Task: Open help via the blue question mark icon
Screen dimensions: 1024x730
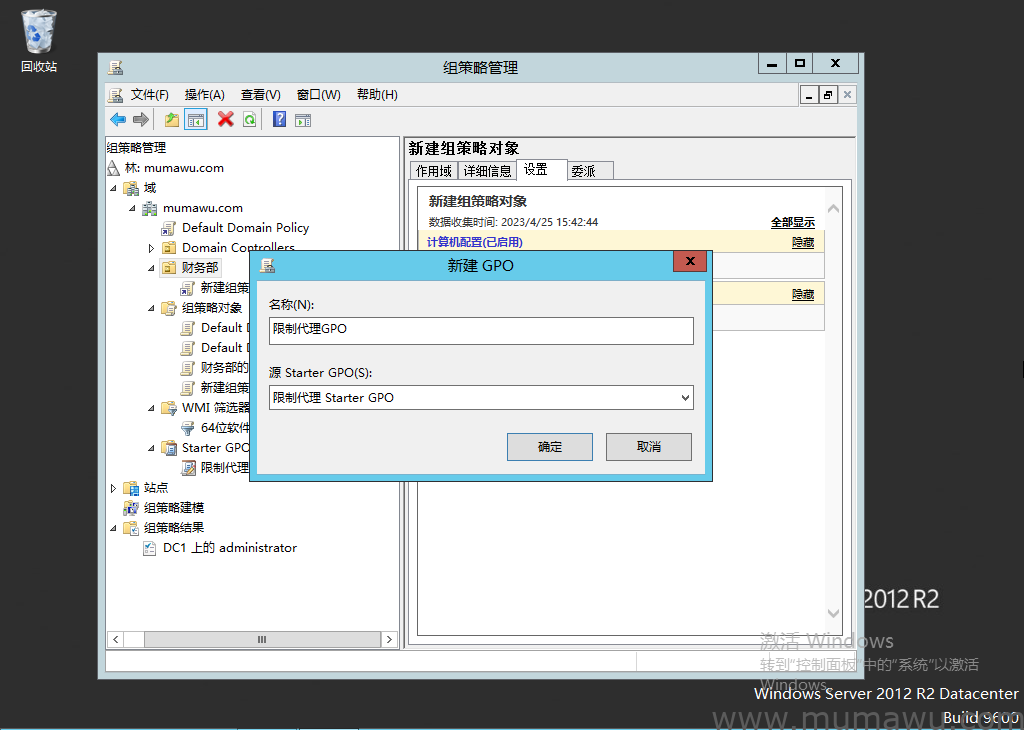Action: pyautogui.click(x=279, y=120)
